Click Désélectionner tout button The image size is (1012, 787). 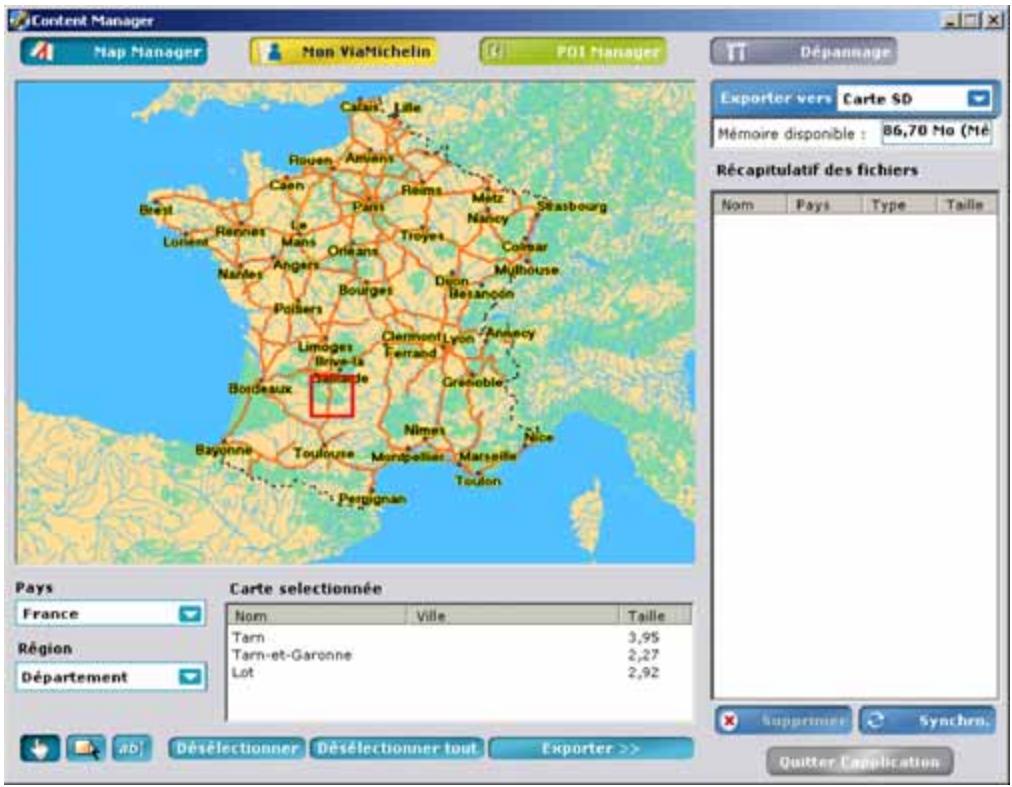click(397, 749)
